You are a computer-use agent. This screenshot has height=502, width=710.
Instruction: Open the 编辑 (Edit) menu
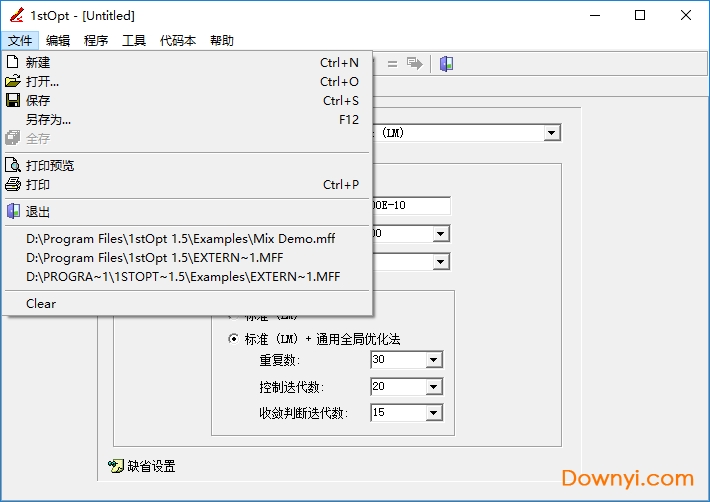pos(57,41)
